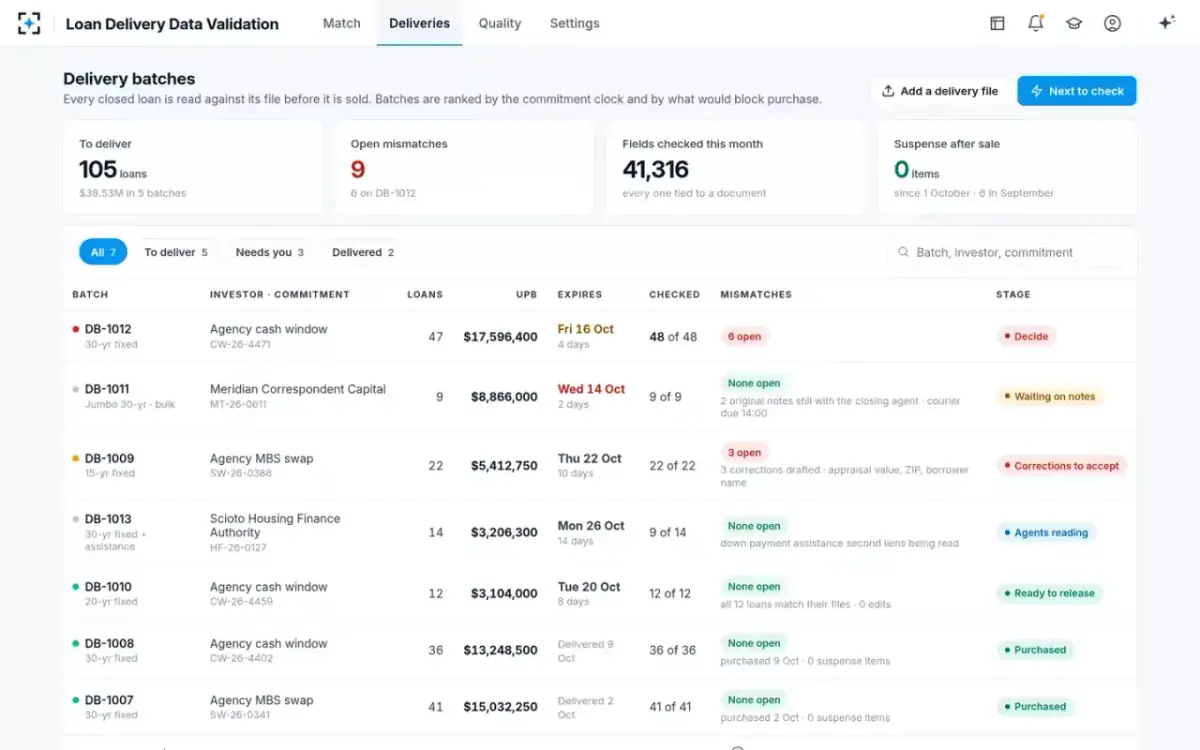
Task: Open the layout panel icon
Action: (997, 23)
